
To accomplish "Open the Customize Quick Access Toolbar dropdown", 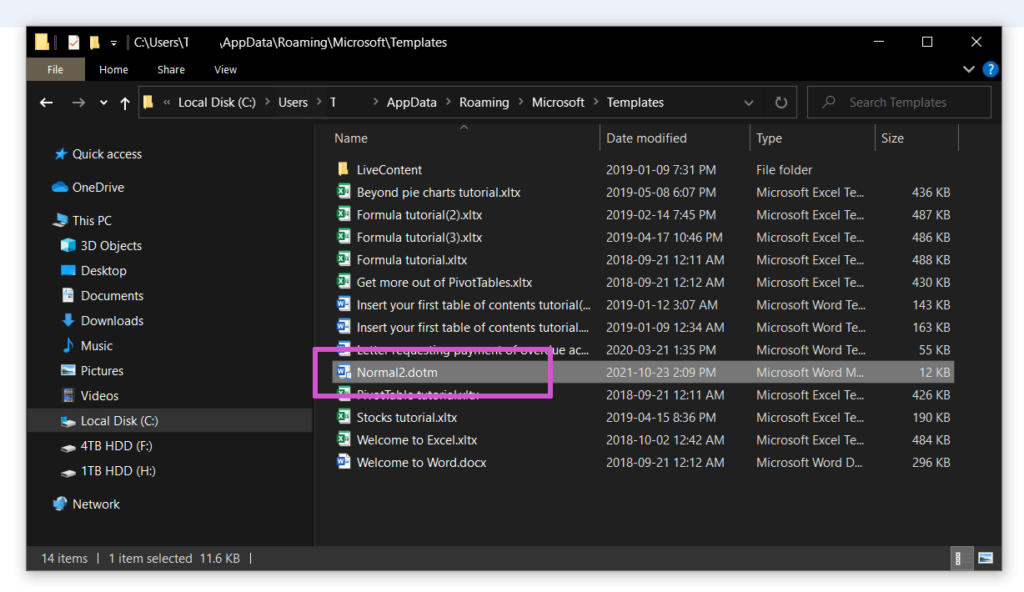I will (x=114, y=43).
